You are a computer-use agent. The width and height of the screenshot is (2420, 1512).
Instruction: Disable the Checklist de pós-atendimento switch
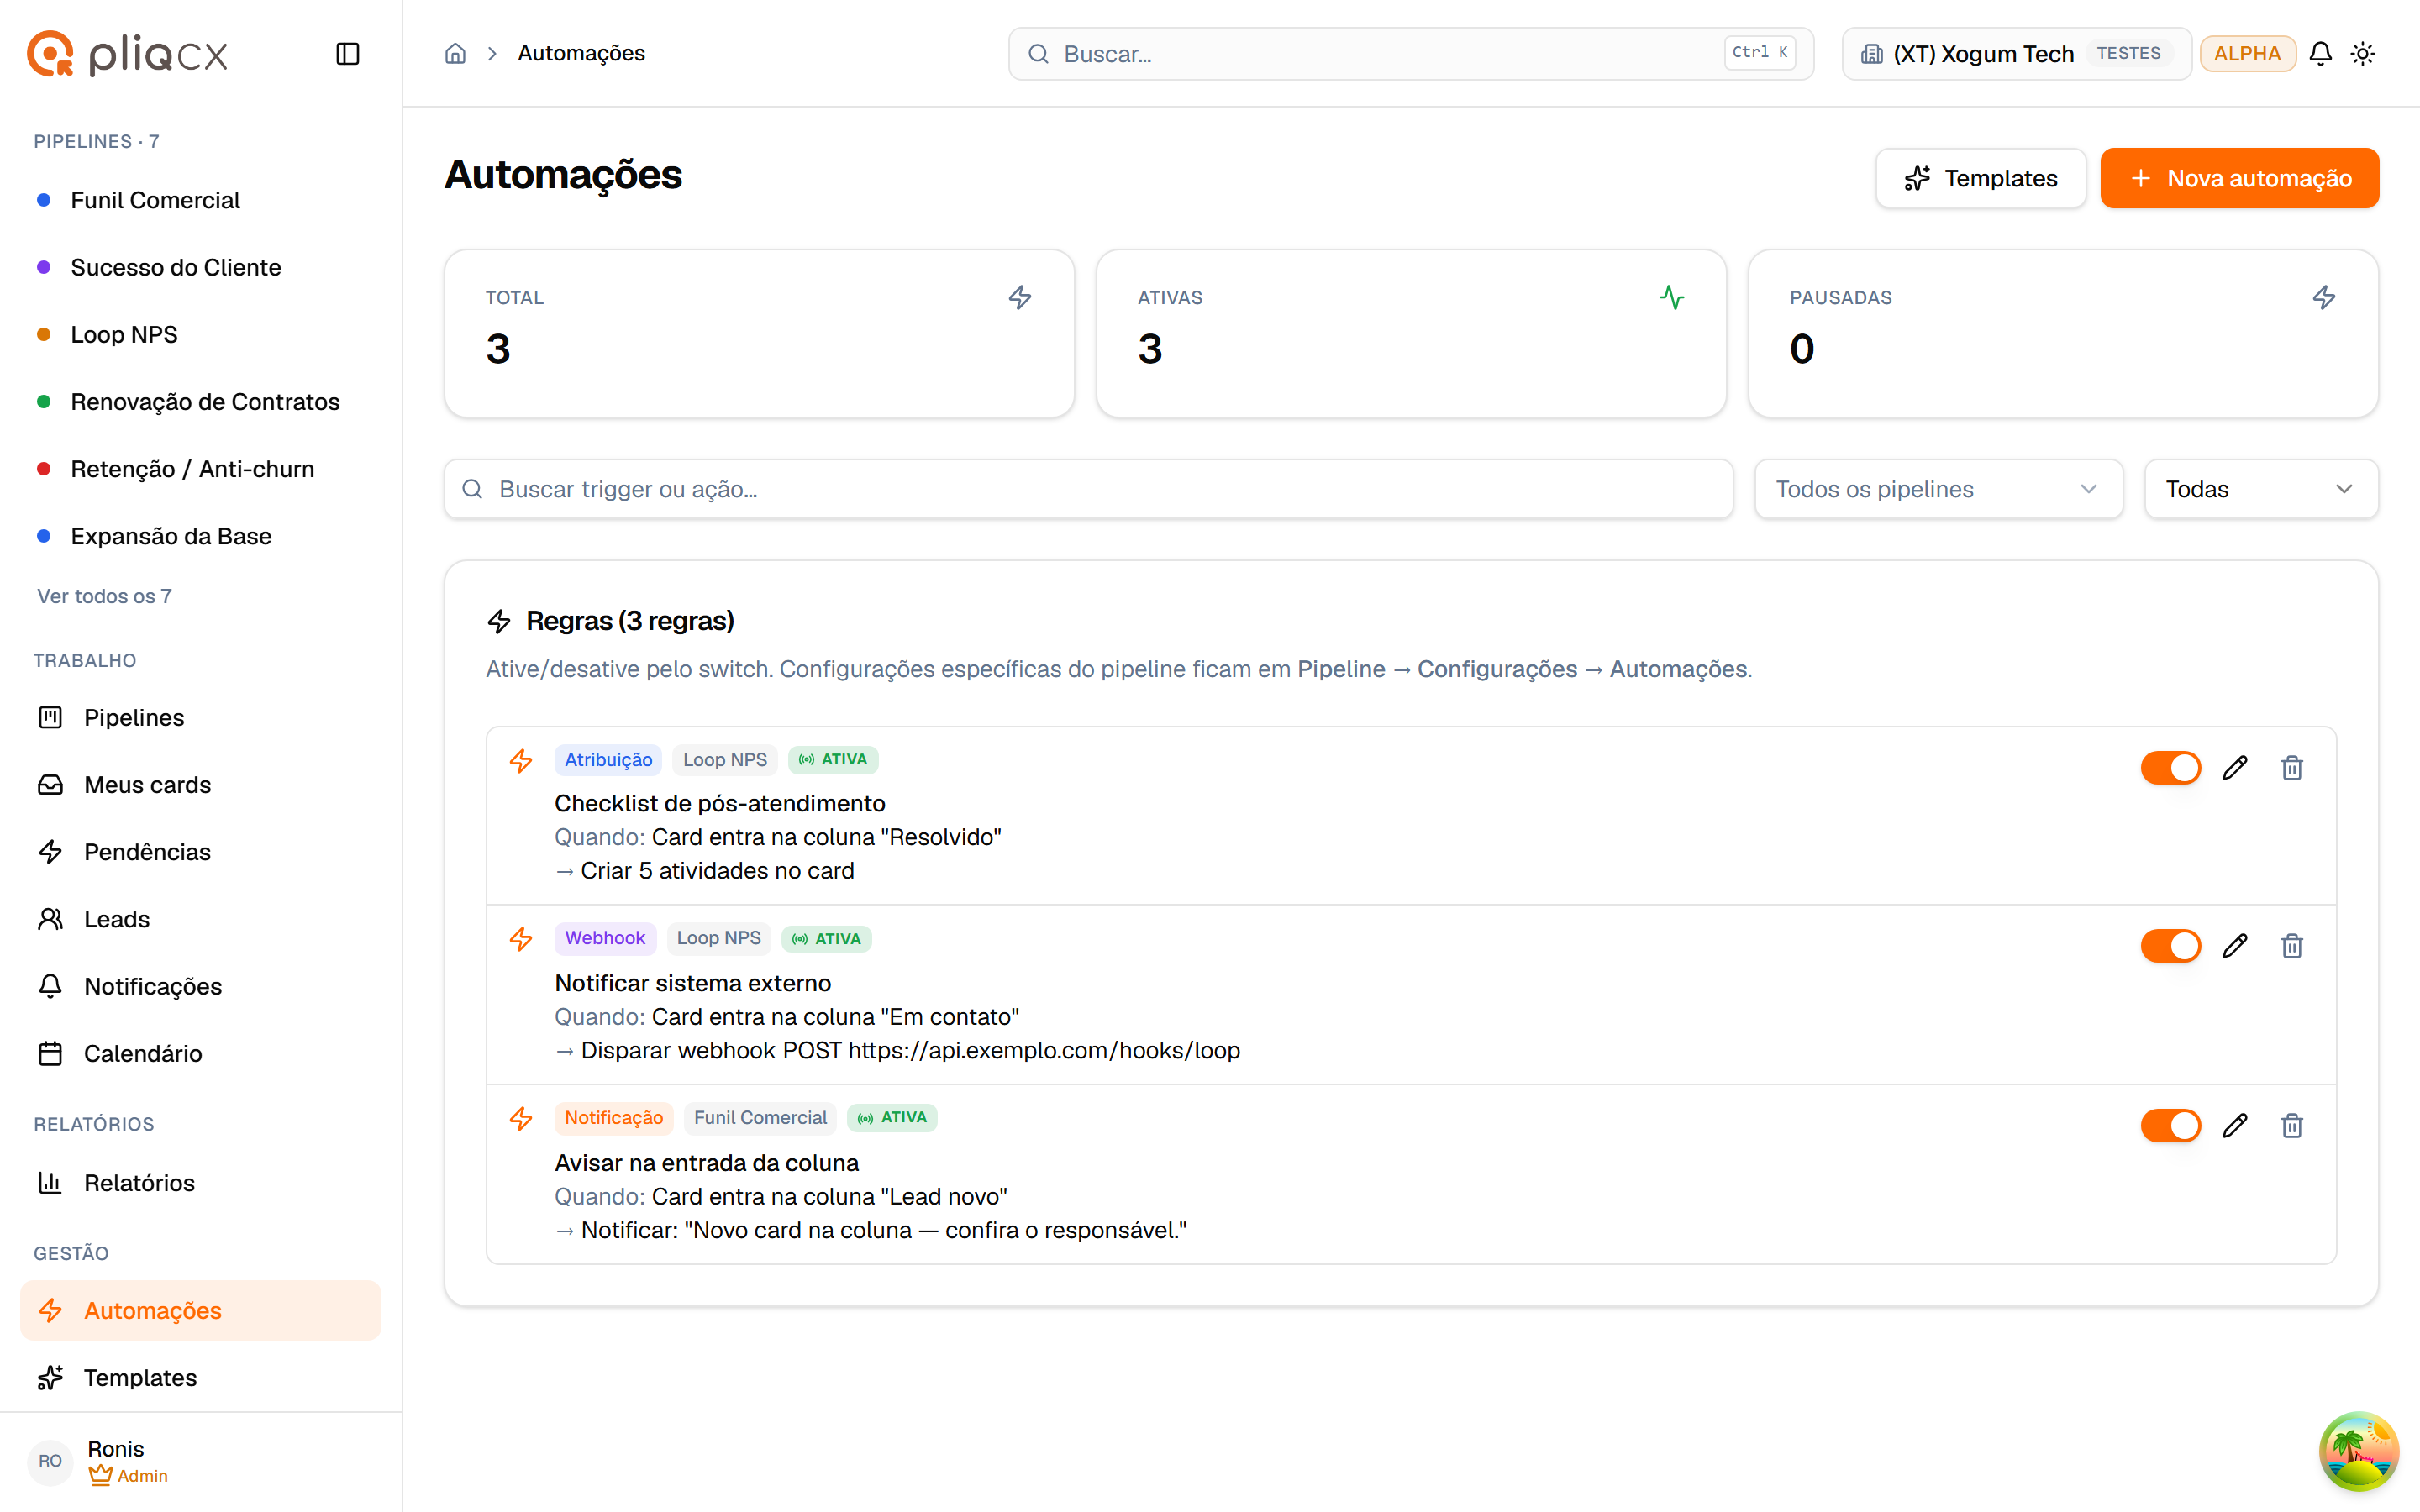pos(2170,768)
